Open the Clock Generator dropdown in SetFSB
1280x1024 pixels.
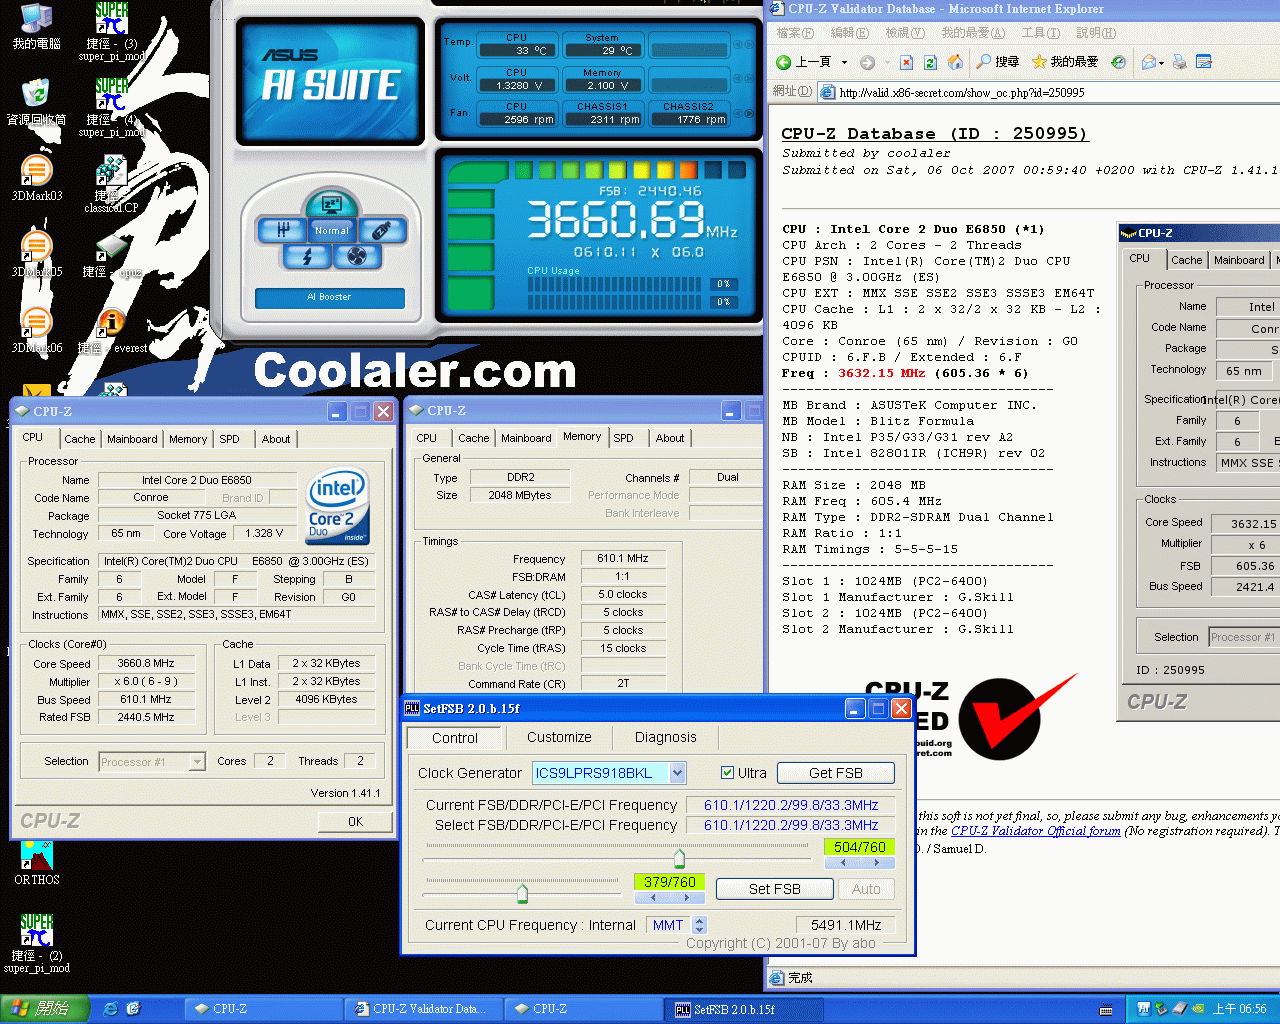click(679, 773)
